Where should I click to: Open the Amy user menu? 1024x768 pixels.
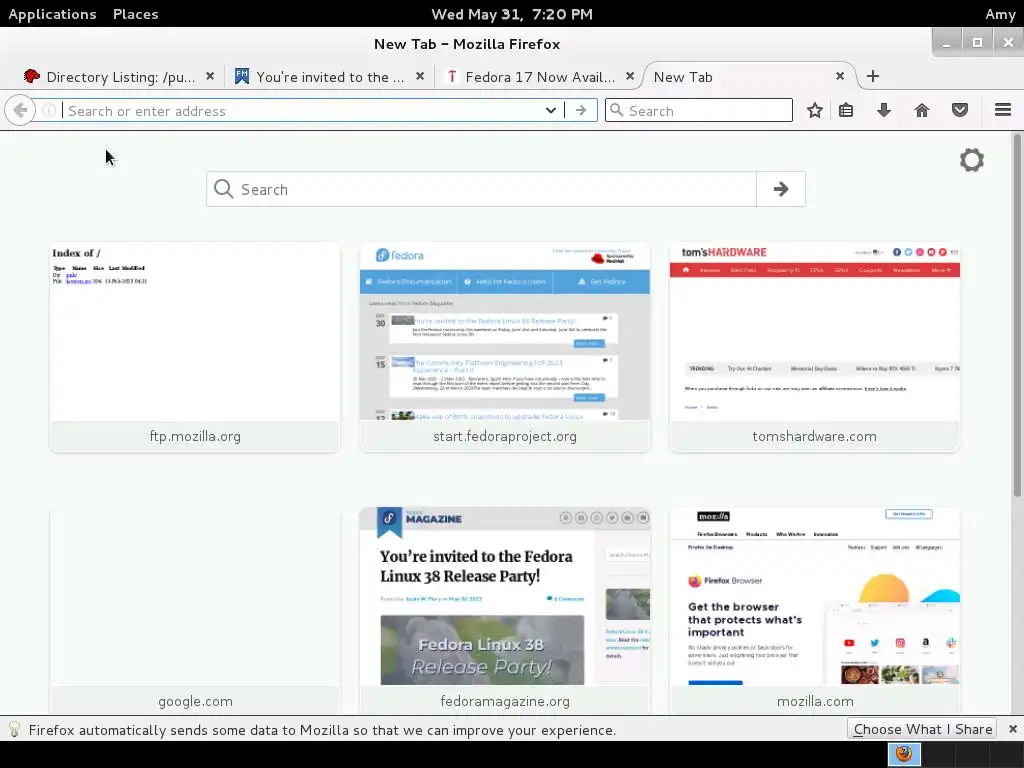1000,14
